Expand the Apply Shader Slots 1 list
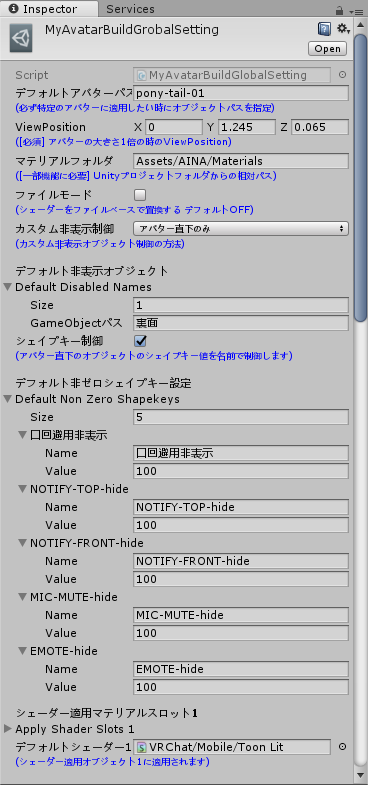 (8, 729)
